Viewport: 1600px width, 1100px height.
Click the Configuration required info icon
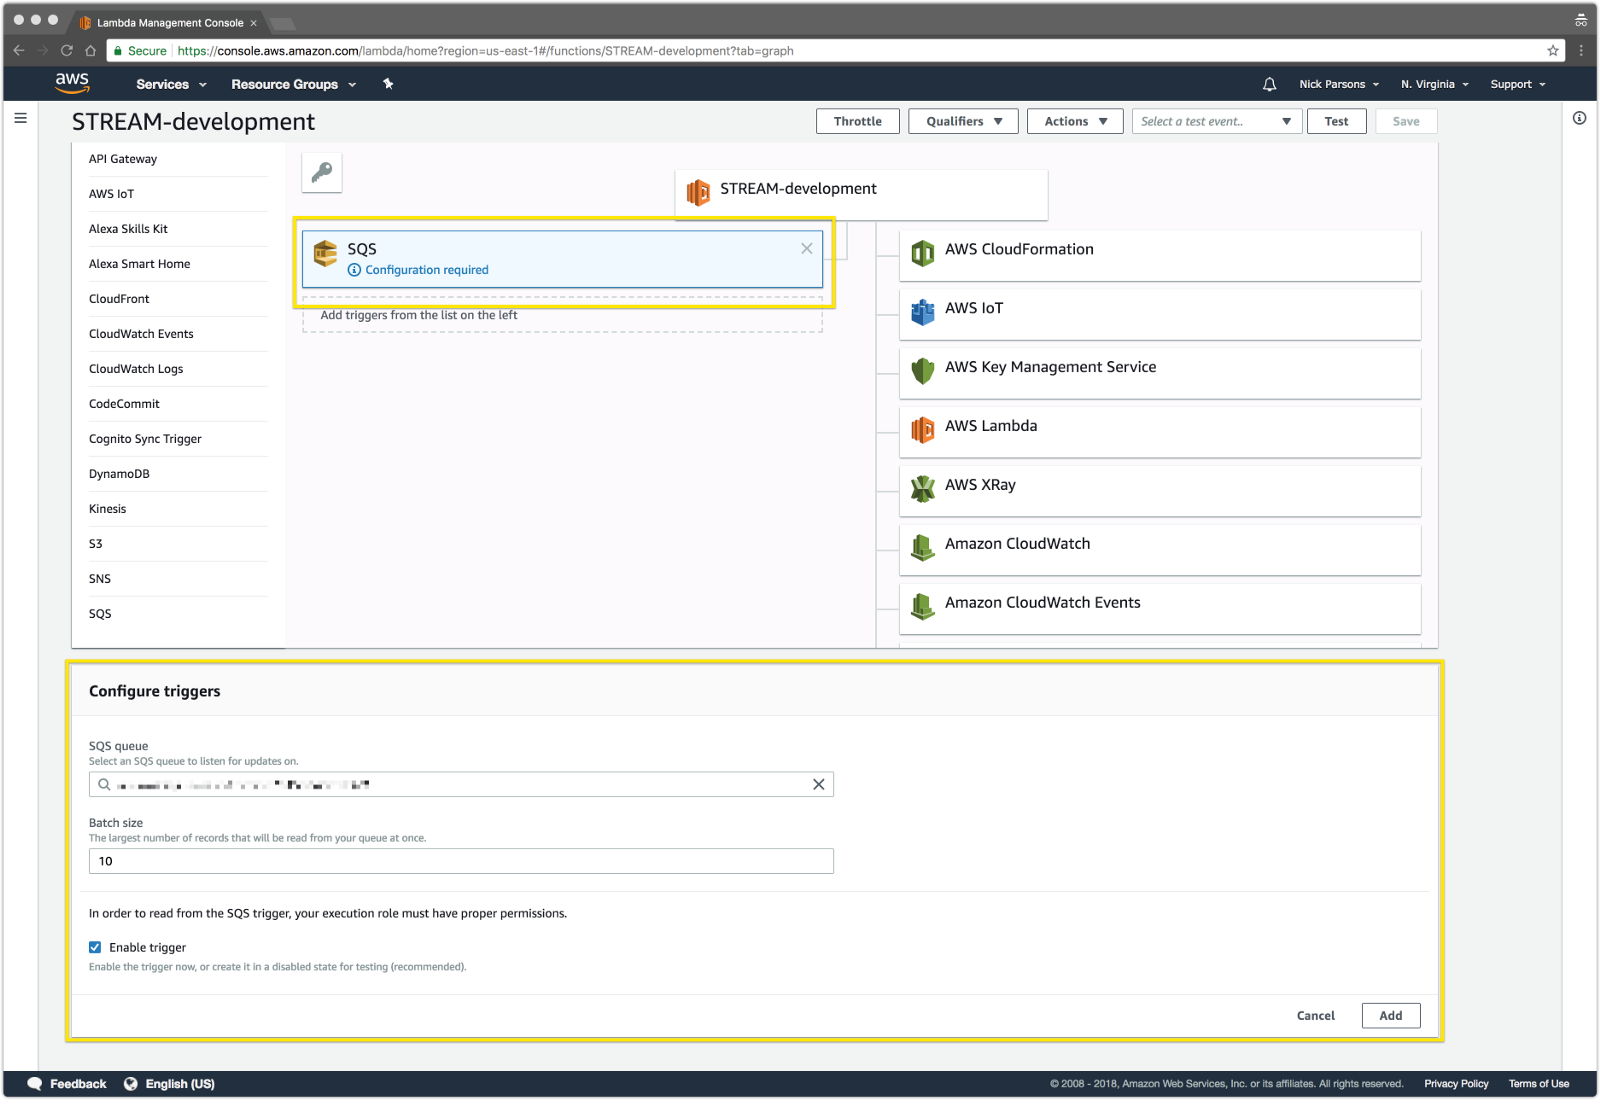pyautogui.click(x=354, y=270)
